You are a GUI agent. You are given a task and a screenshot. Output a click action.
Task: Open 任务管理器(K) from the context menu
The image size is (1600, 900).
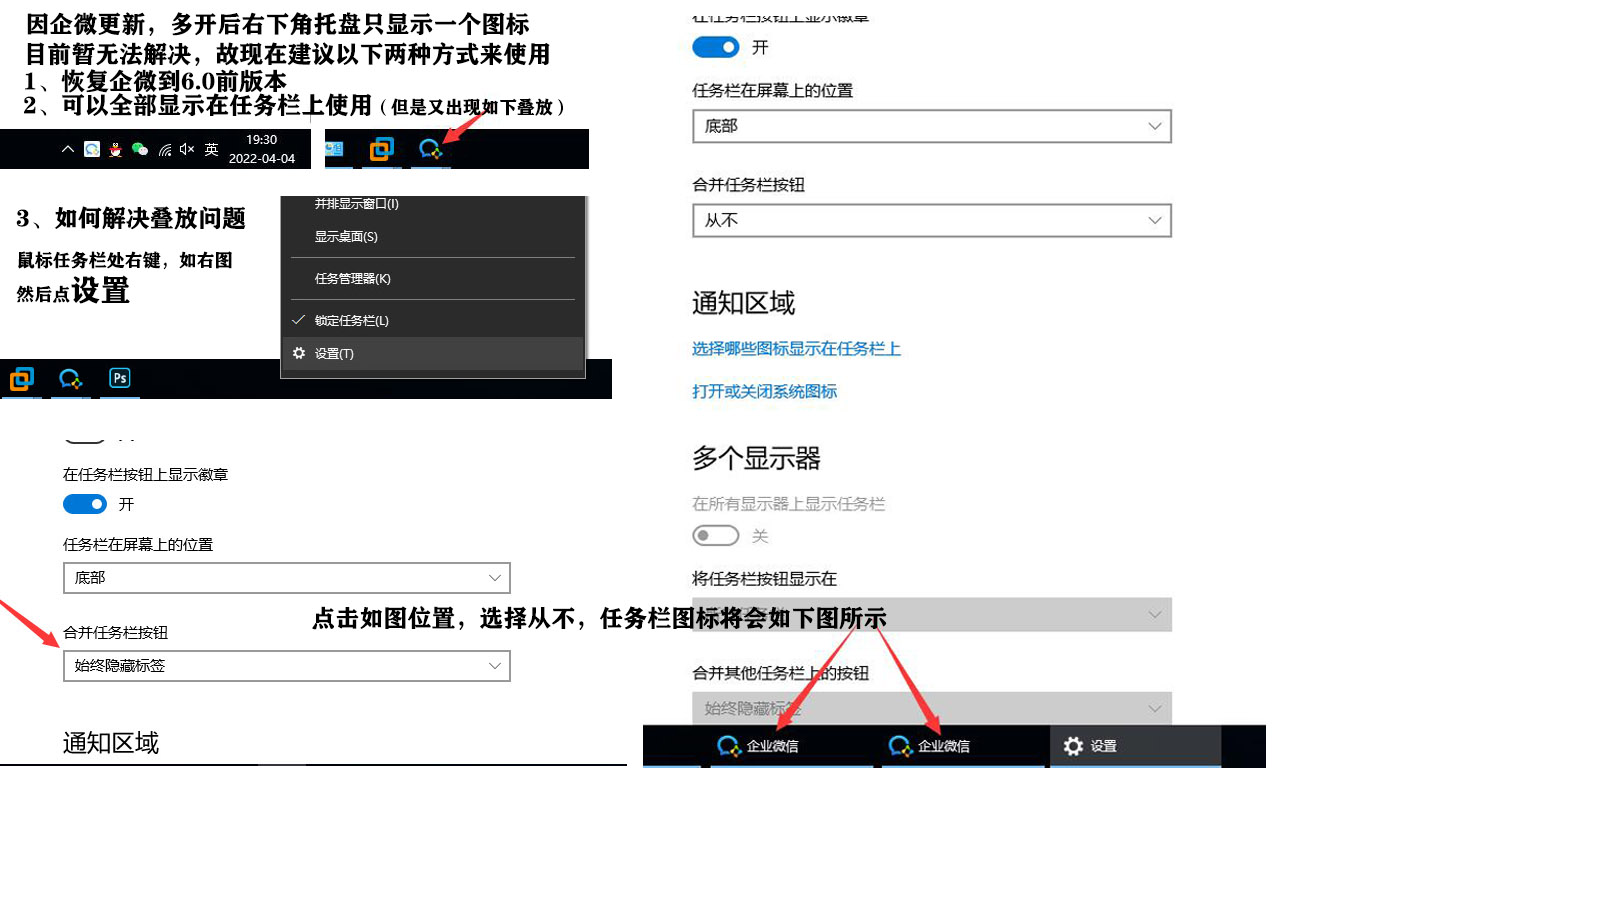(433, 279)
